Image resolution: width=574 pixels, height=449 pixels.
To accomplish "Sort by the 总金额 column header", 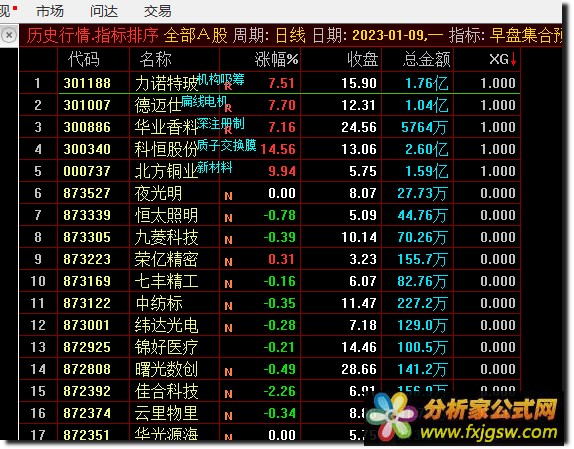I will 426,59.
